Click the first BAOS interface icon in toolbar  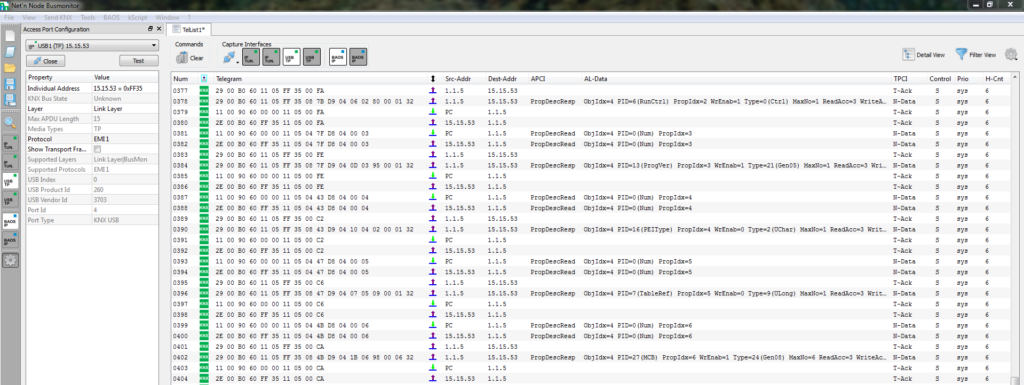(x=337, y=57)
